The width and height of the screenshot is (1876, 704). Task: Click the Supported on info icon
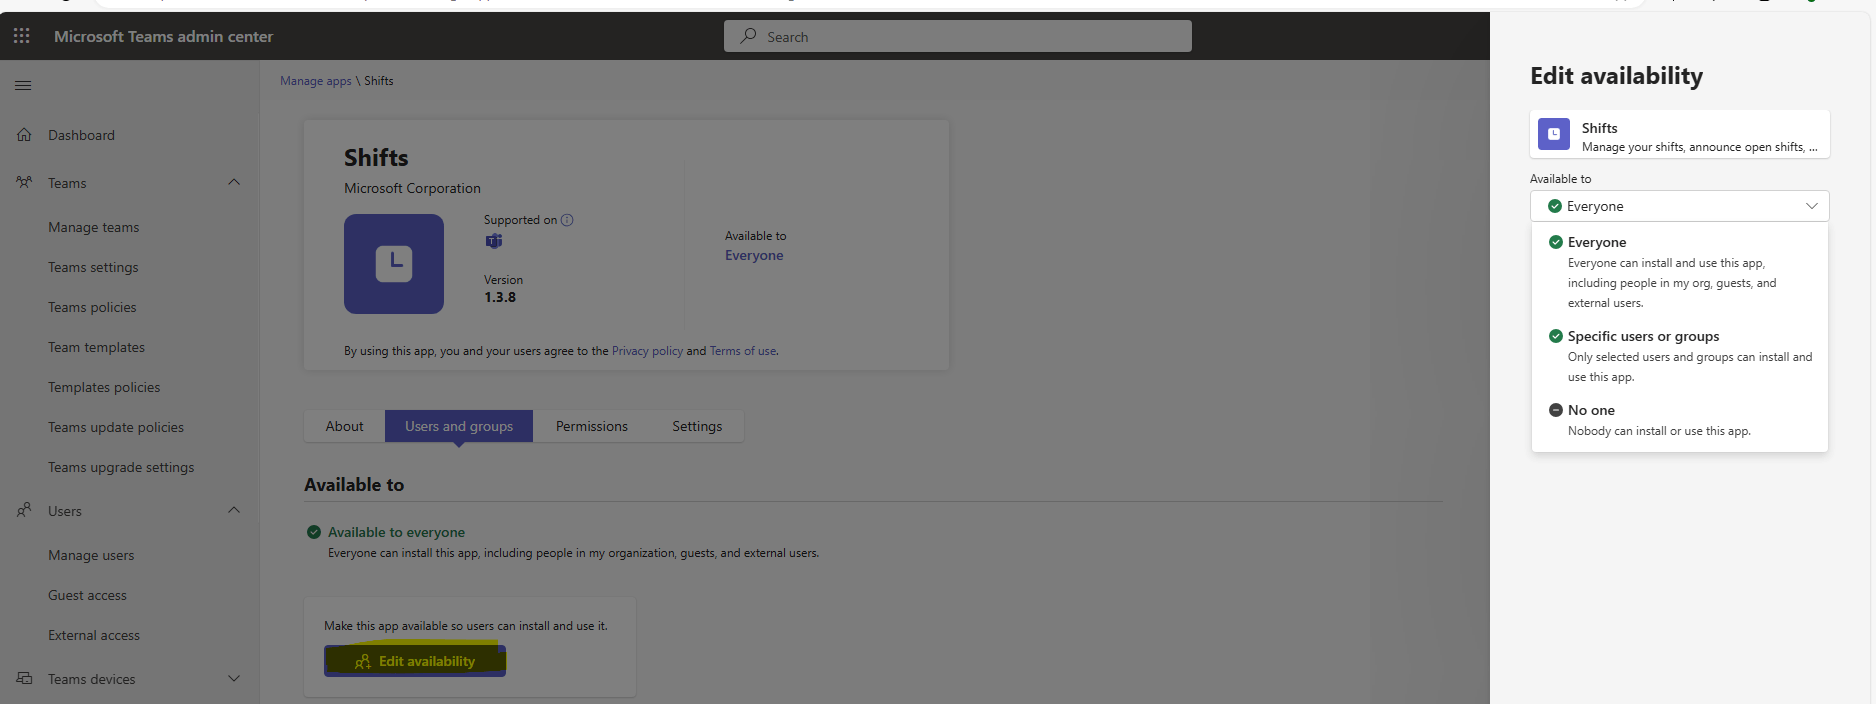click(x=567, y=220)
